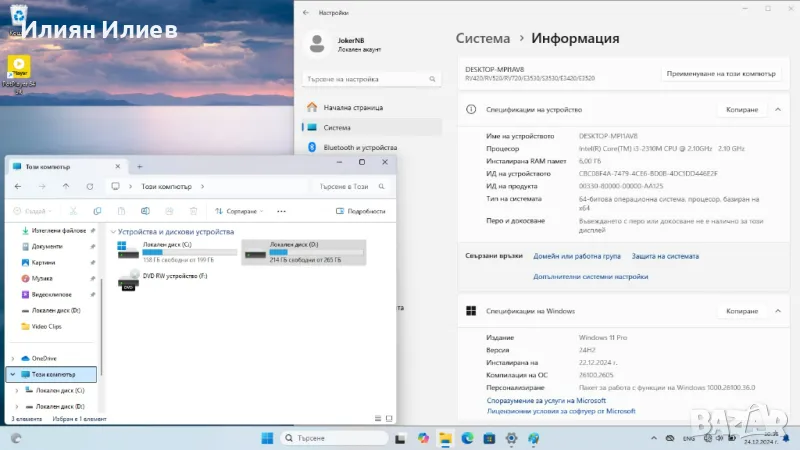
Task: Collapse Устройства и дискови устройства group
Action: 113,232
